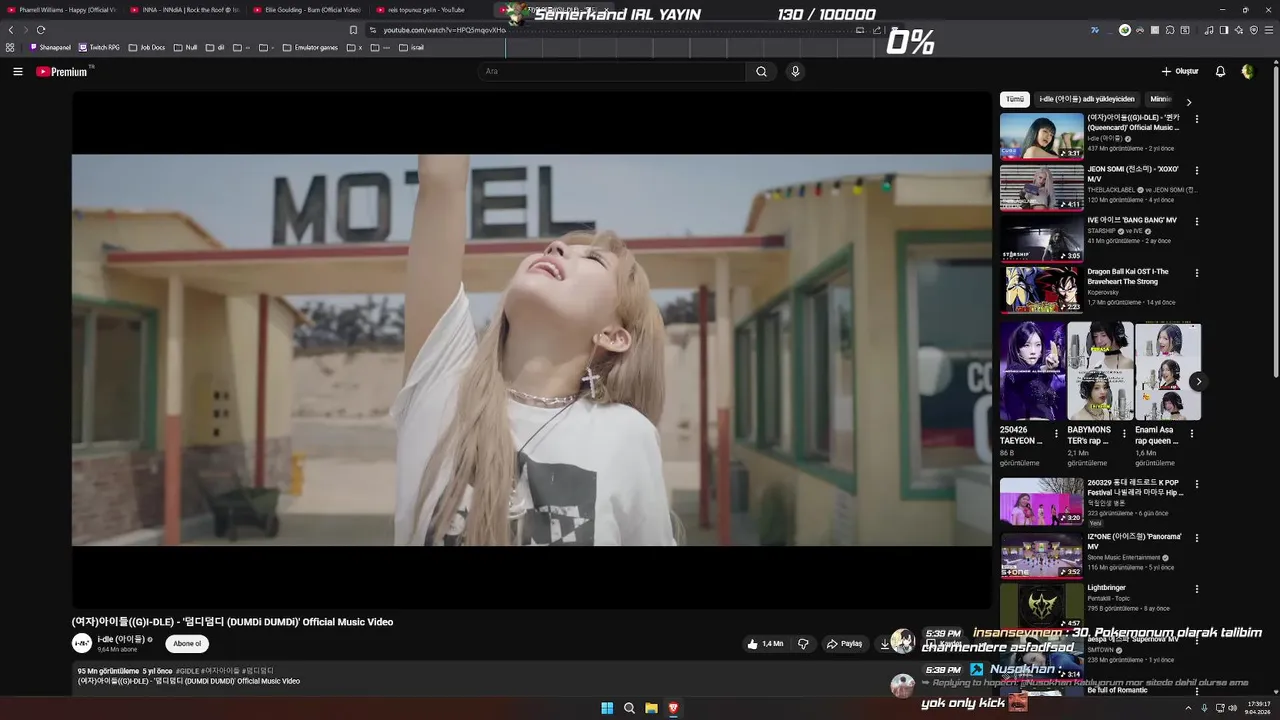Open the 250426 TAEYEON short thumbnail

tap(1032, 371)
